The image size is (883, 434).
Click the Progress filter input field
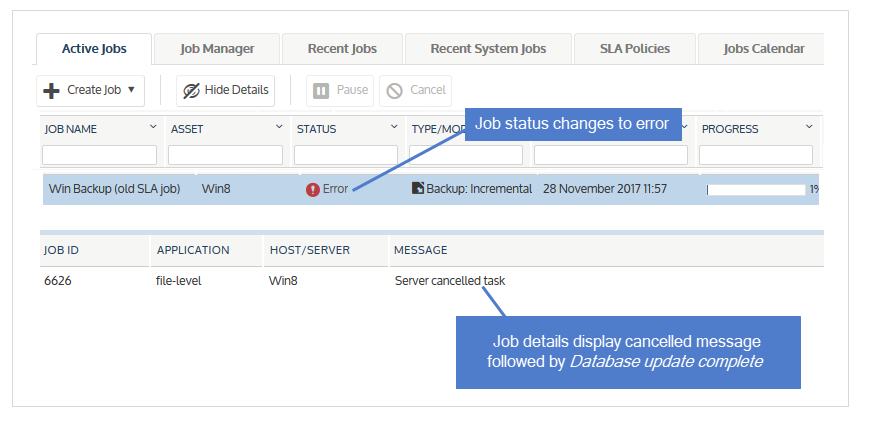coord(756,155)
